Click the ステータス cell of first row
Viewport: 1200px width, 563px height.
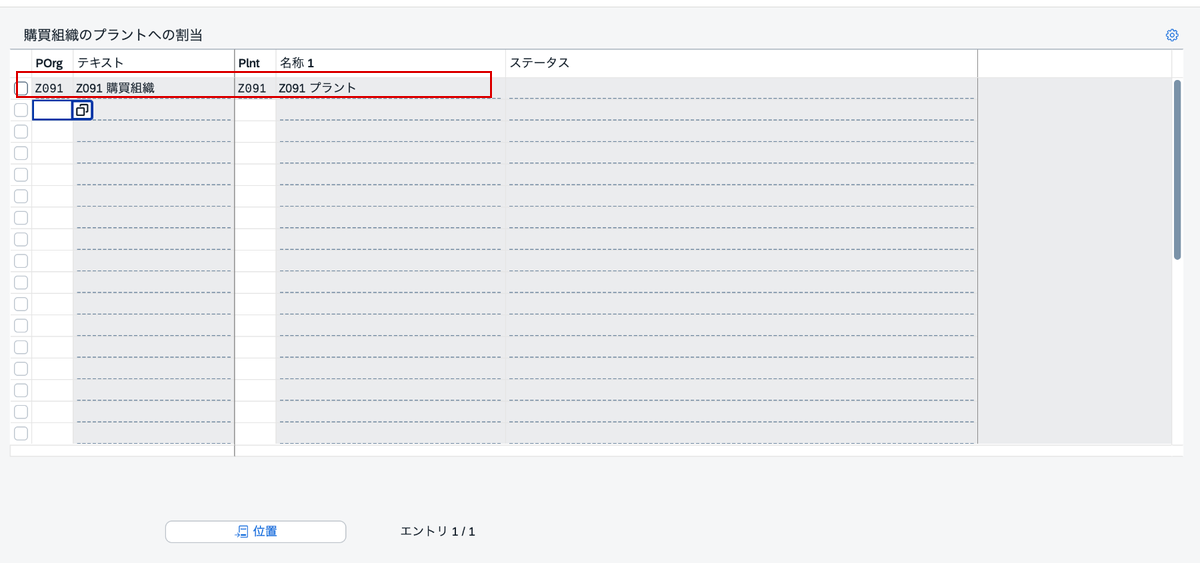(741, 88)
